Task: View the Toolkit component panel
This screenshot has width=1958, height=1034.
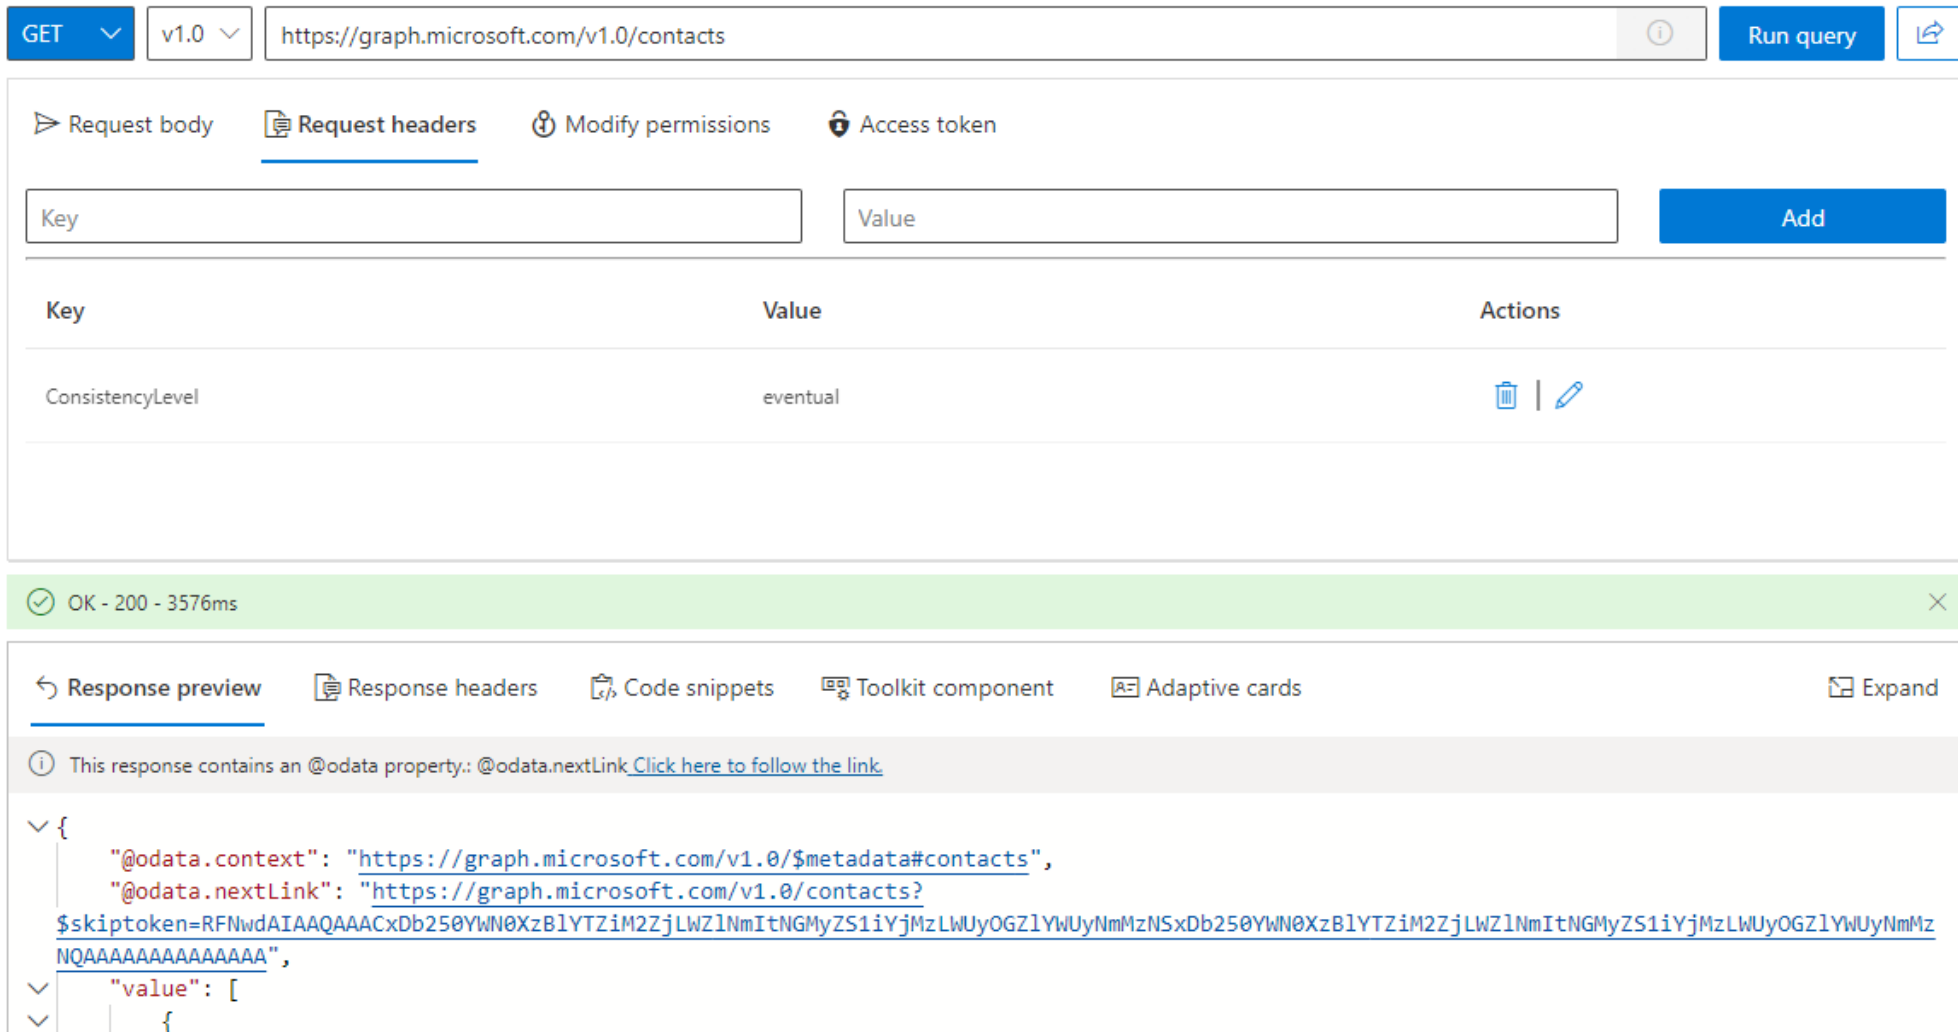Action: (937, 687)
